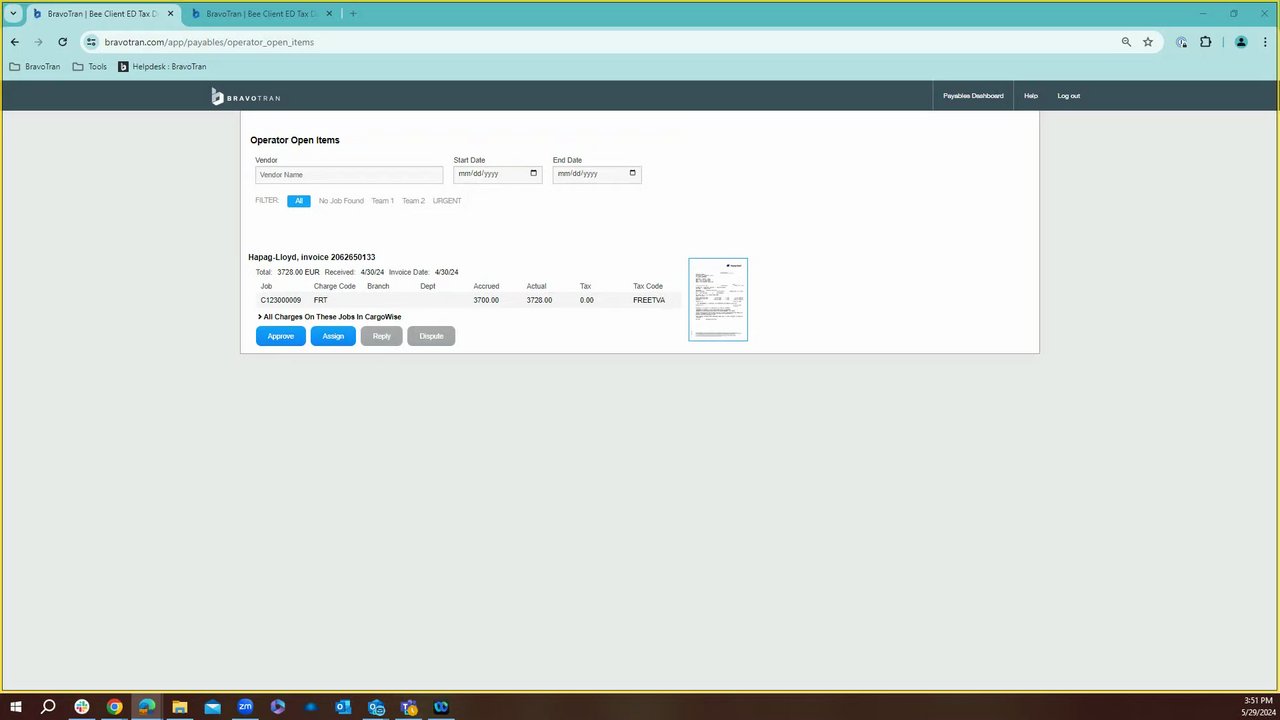Image resolution: width=1280 pixels, height=720 pixels.
Task: Open the Chrome extensions puzzle icon
Action: 1205,42
